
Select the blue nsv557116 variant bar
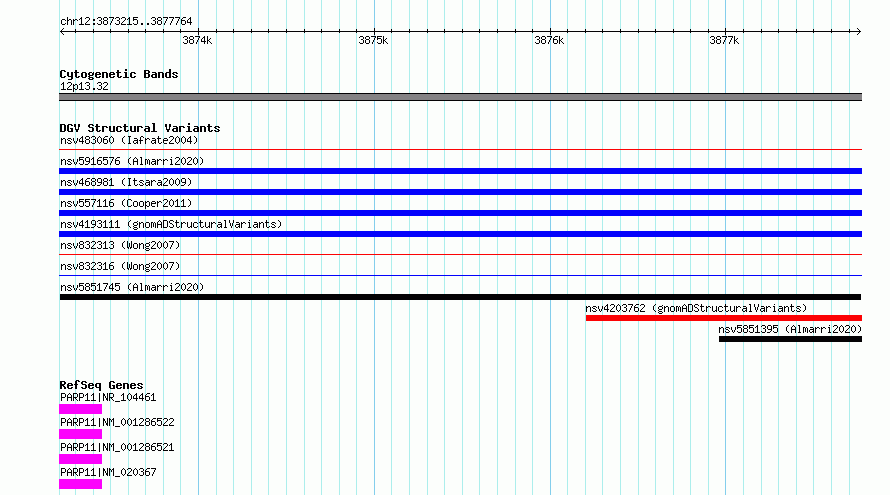(x=460, y=213)
